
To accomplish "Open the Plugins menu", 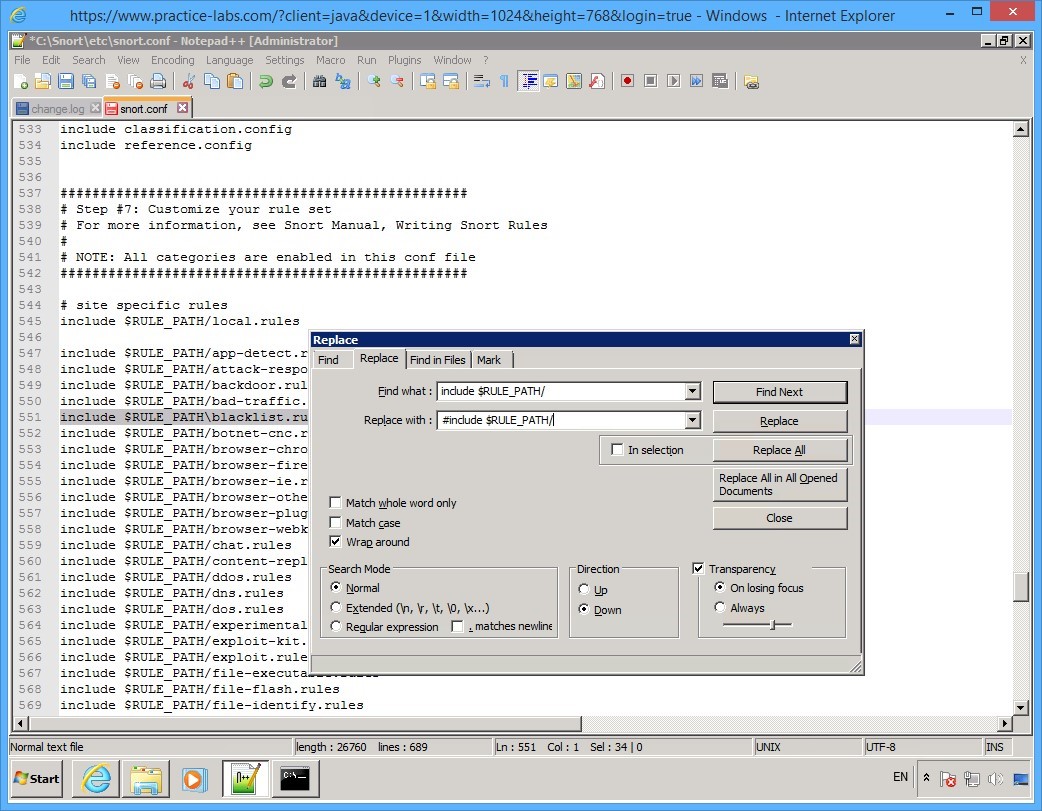I will pos(404,59).
